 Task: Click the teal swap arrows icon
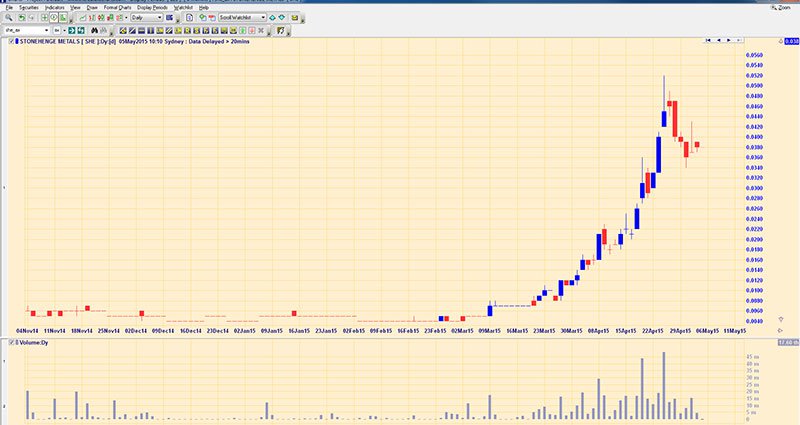[81, 30]
